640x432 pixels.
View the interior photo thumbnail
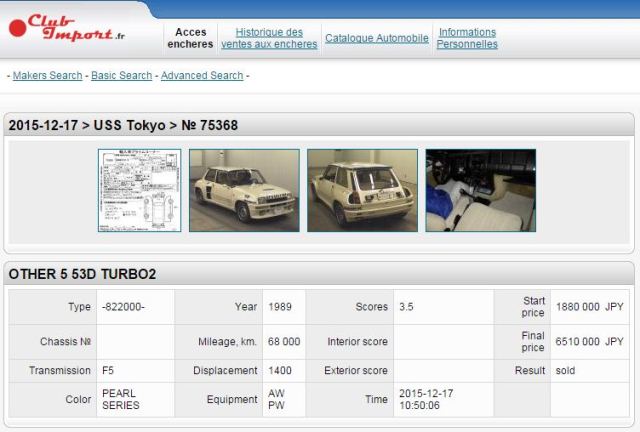[480, 190]
